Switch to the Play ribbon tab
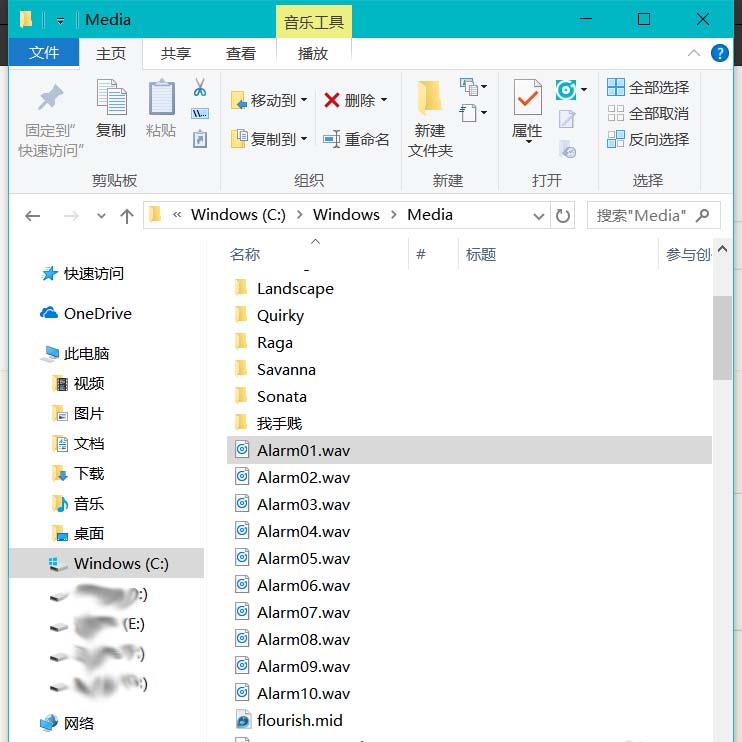The image size is (742, 742). click(313, 53)
